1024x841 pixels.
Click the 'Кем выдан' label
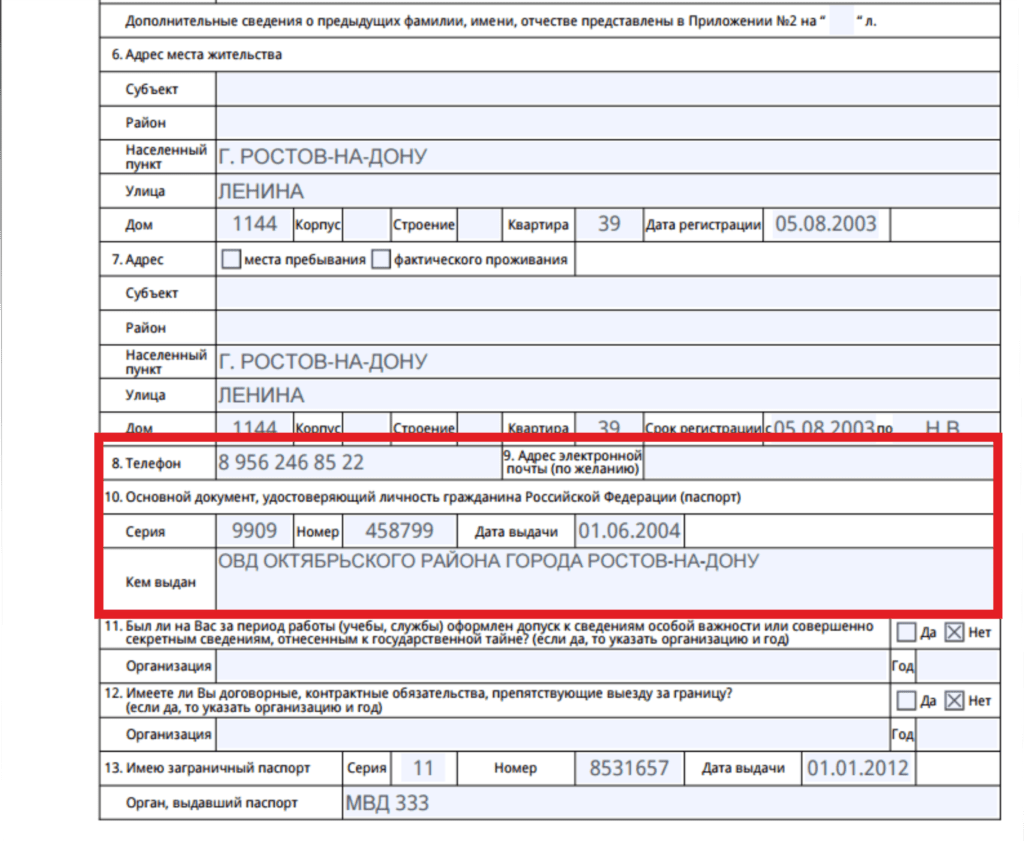tap(161, 582)
